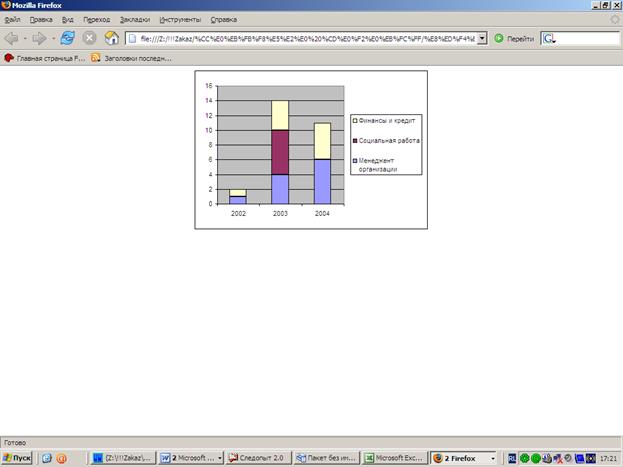Image resolution: width=623 pixels, height=467 pixels.
Task: Open the Вид menu
Action: tap(68, 19)
